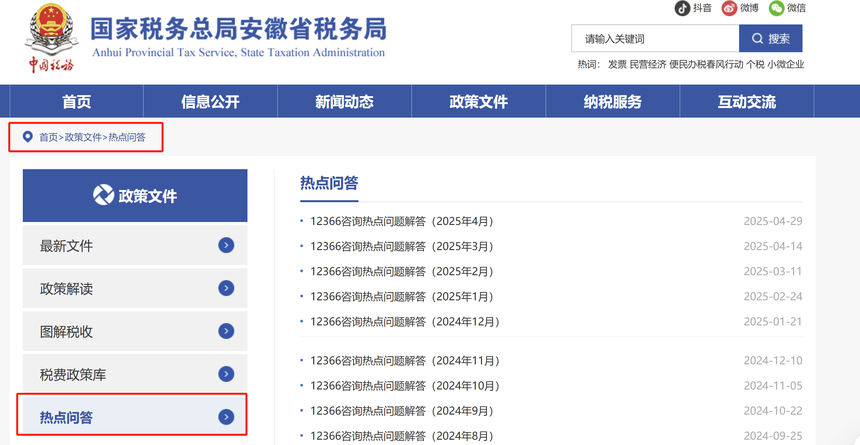Click hot word 小微企业

[786, 64]
